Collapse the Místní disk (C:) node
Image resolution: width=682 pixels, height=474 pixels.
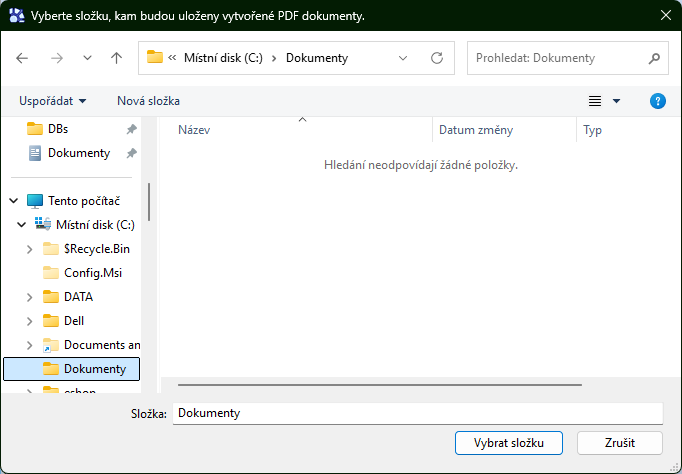[x=21, y=225]
